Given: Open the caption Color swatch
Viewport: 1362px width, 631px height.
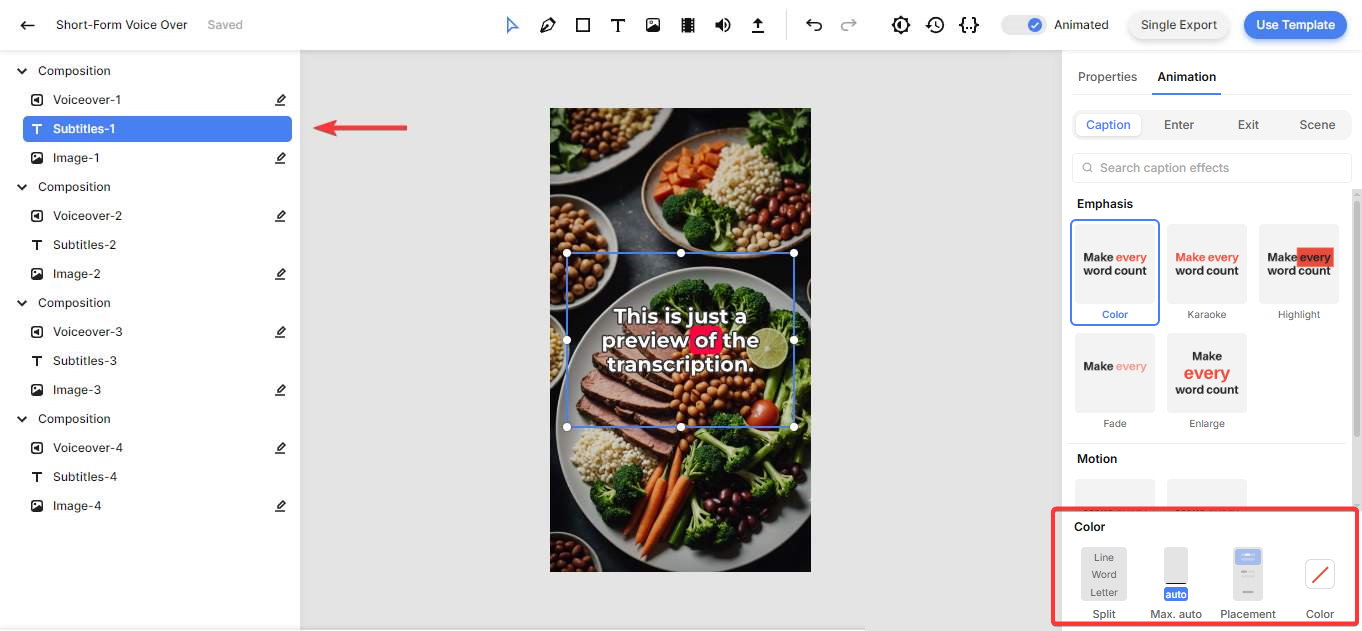Looking at the screenshot, I should [1320, 574].
